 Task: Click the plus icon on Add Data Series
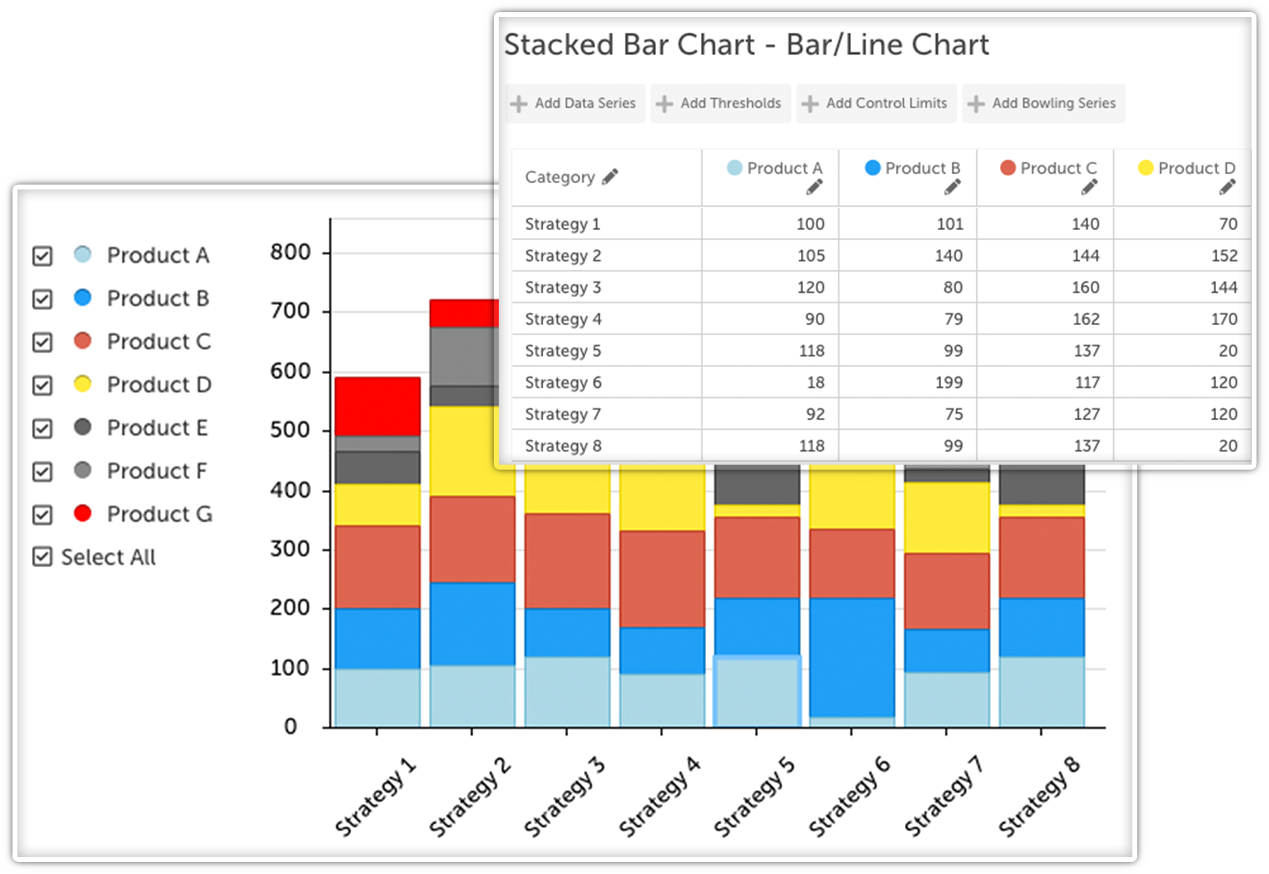click(x=519, y=103)
